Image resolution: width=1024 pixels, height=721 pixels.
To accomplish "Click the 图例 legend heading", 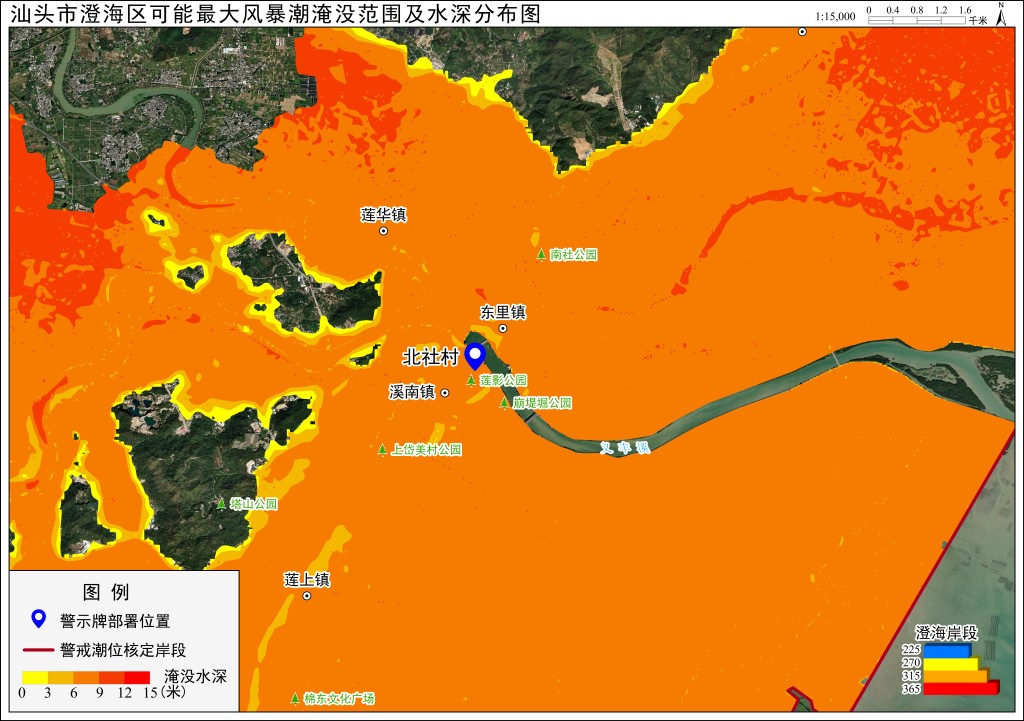I will coord(106,592).
